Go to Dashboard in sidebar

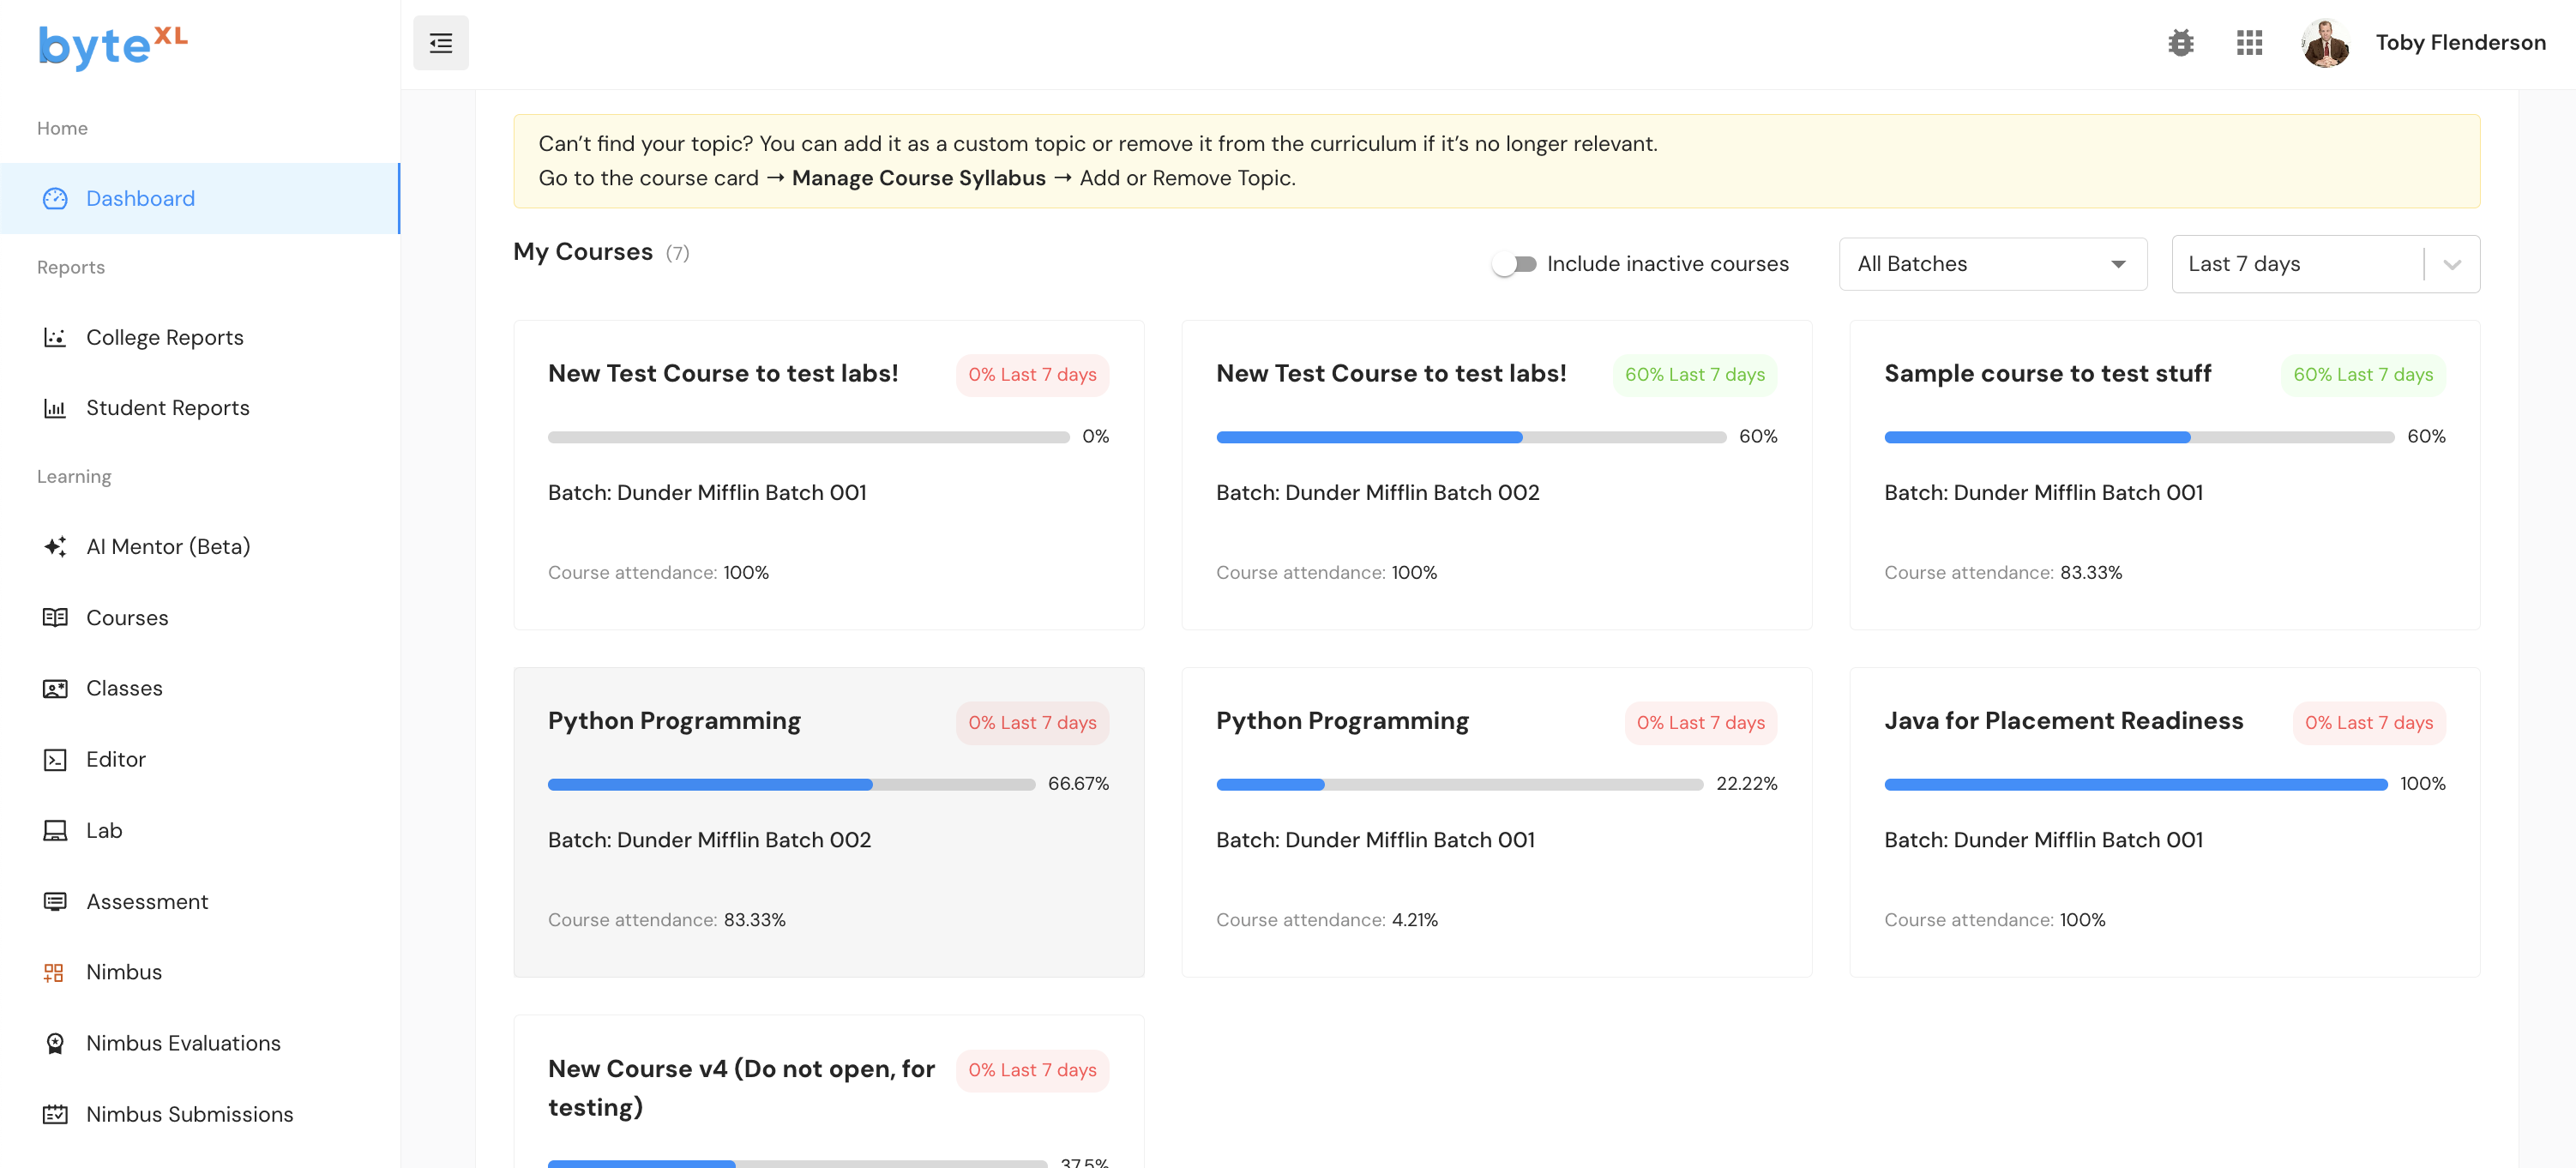140,199
